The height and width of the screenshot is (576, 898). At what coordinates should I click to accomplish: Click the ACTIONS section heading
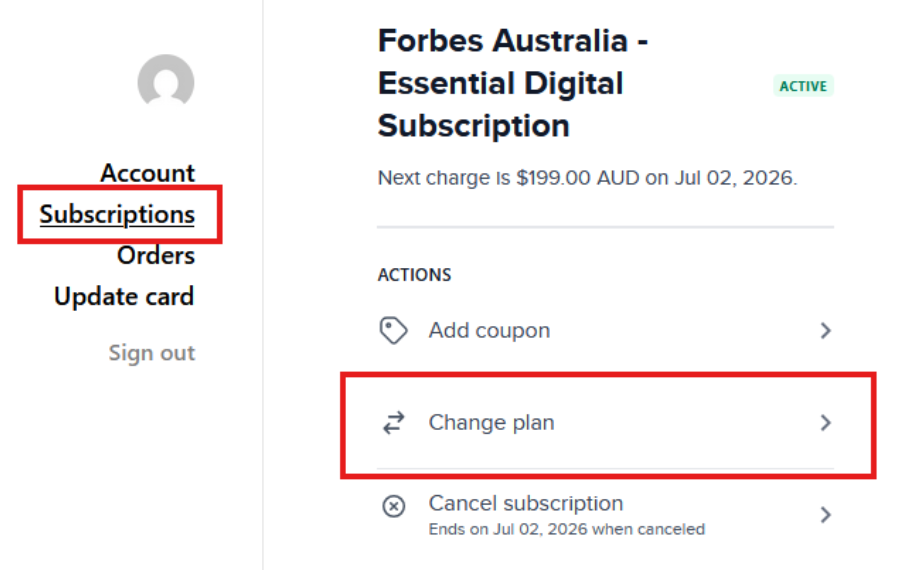point(414,274)
